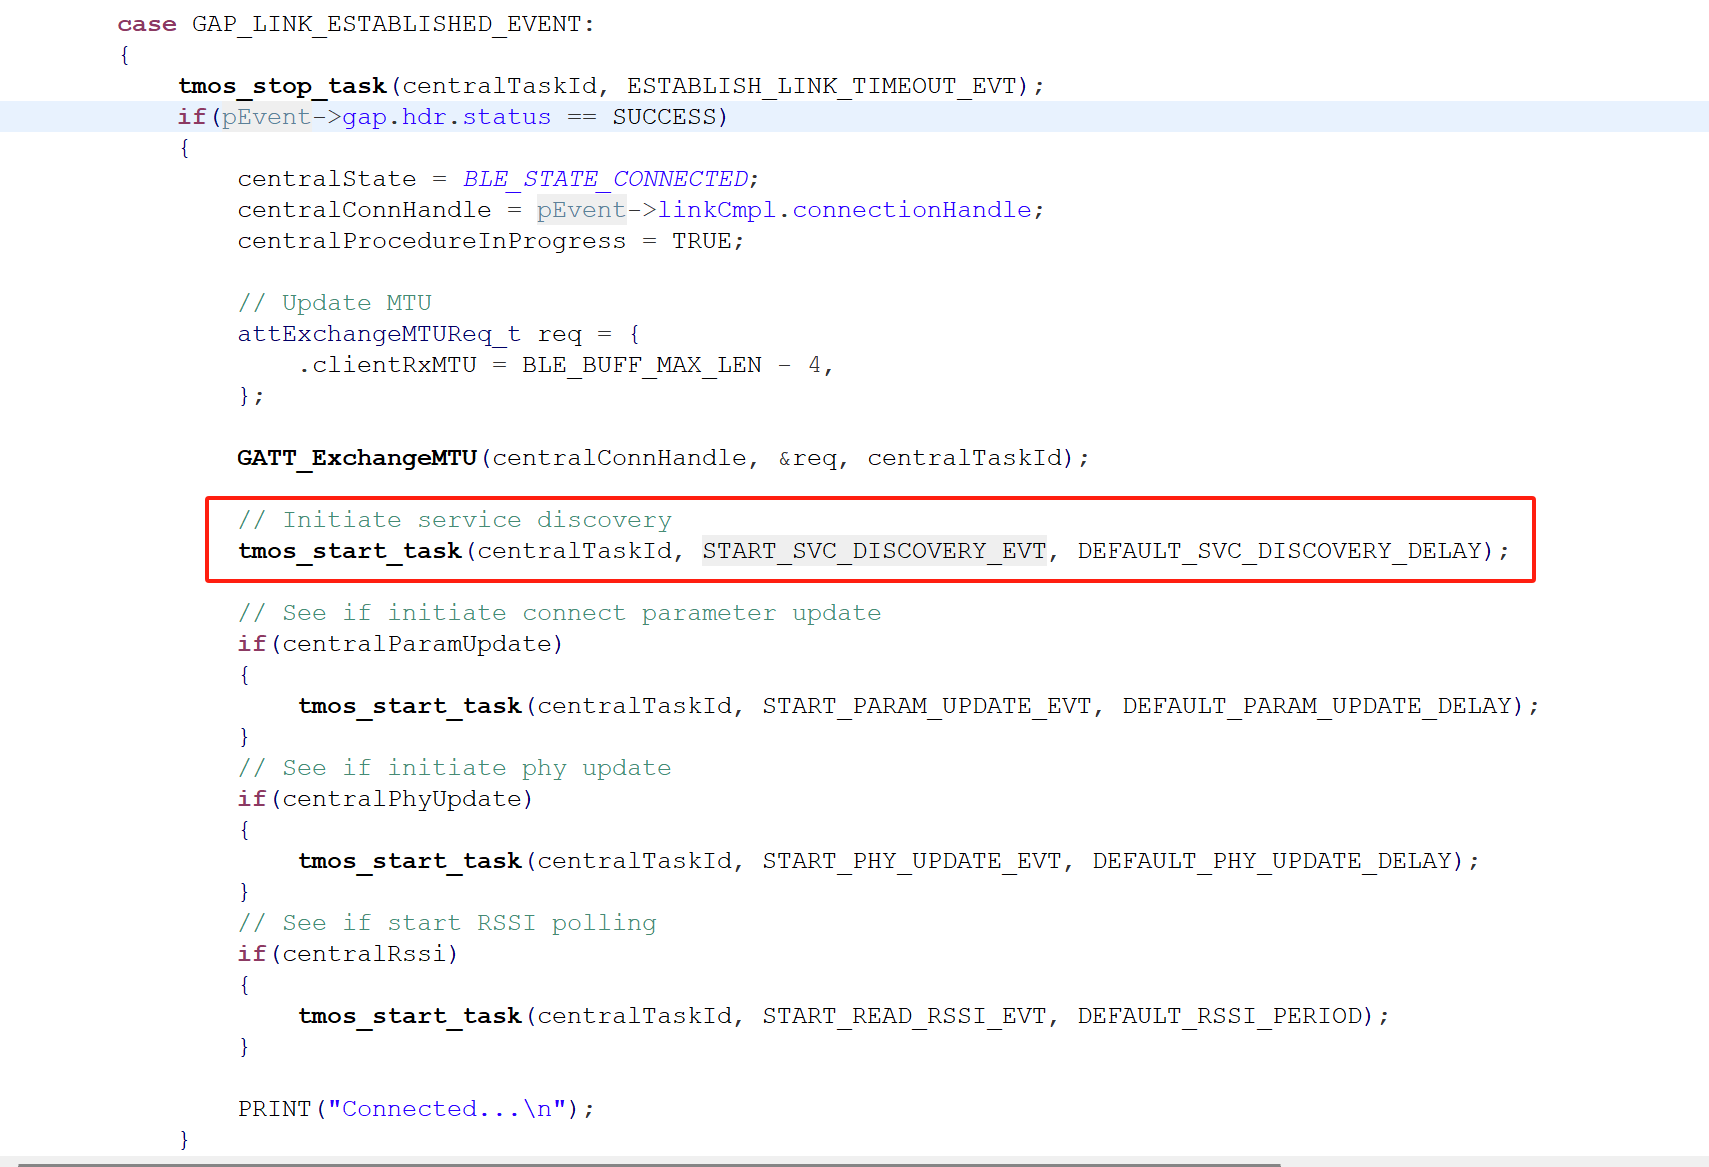Screen dimensions: 1709x1167
Task: Click the '&req' argument
Action: (x=808, y=458)
